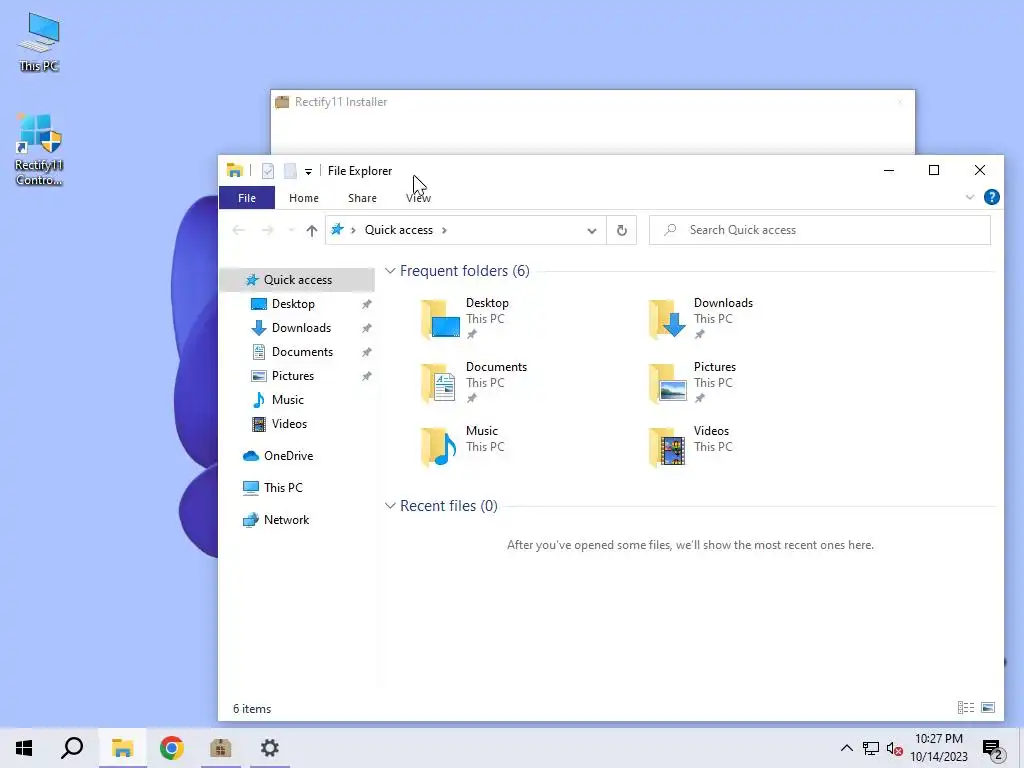Select Quick access in the navigation pane
Viewport: 1024px width, 768px height.
[297, 280]
